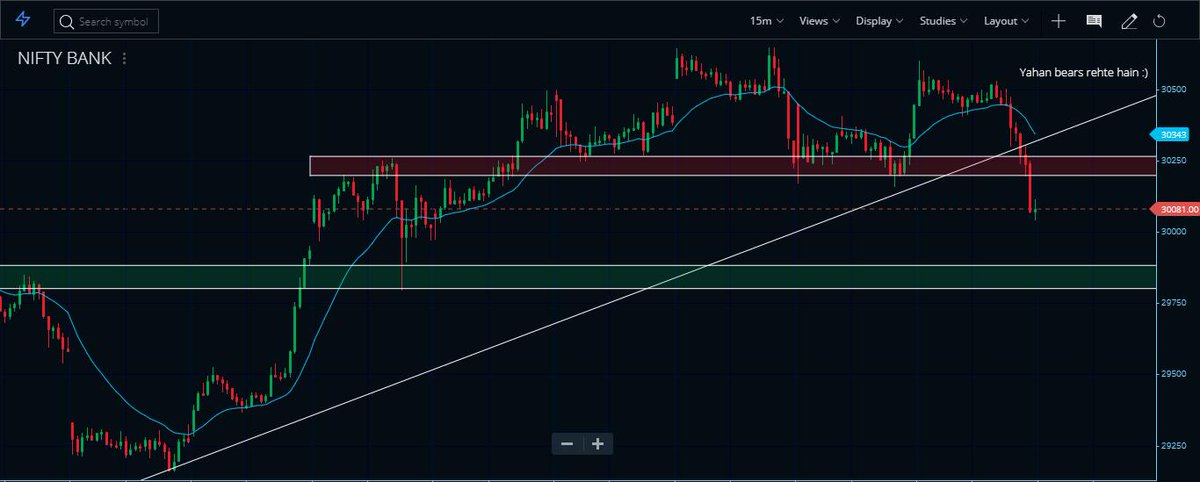Click the magnifier icon in search box
This screenshot has height=482, width=1200.
[x=66, y=21]
